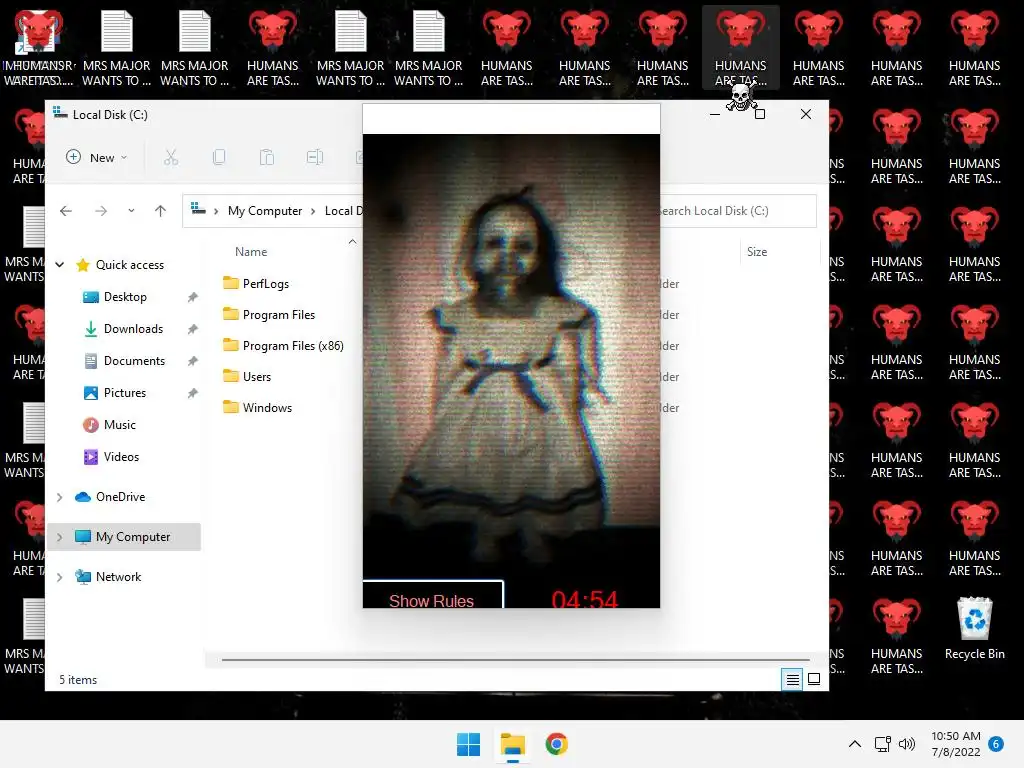Select Network in the navigation pane
This screenshot has height=768, width=1024.
pyautogui.click(x=118, y=577)
